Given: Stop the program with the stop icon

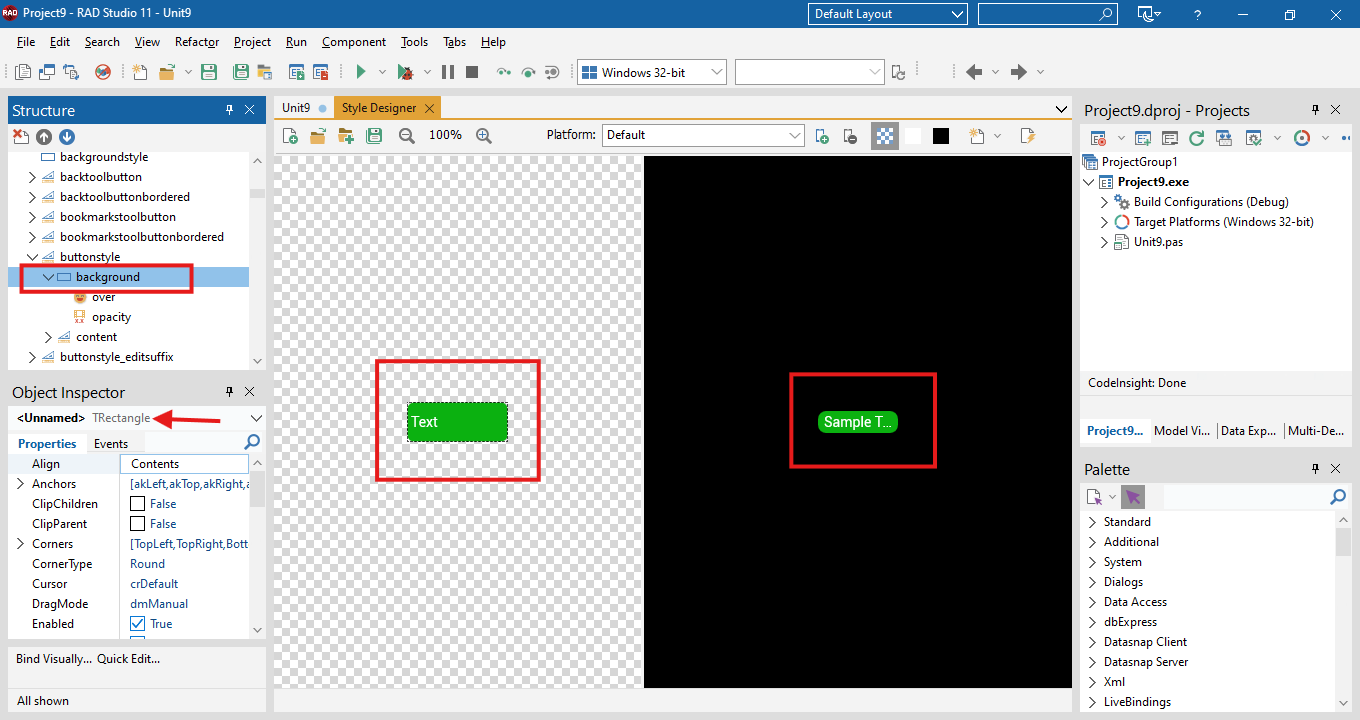Looking at the screenshot, I should tap(472, 72).
